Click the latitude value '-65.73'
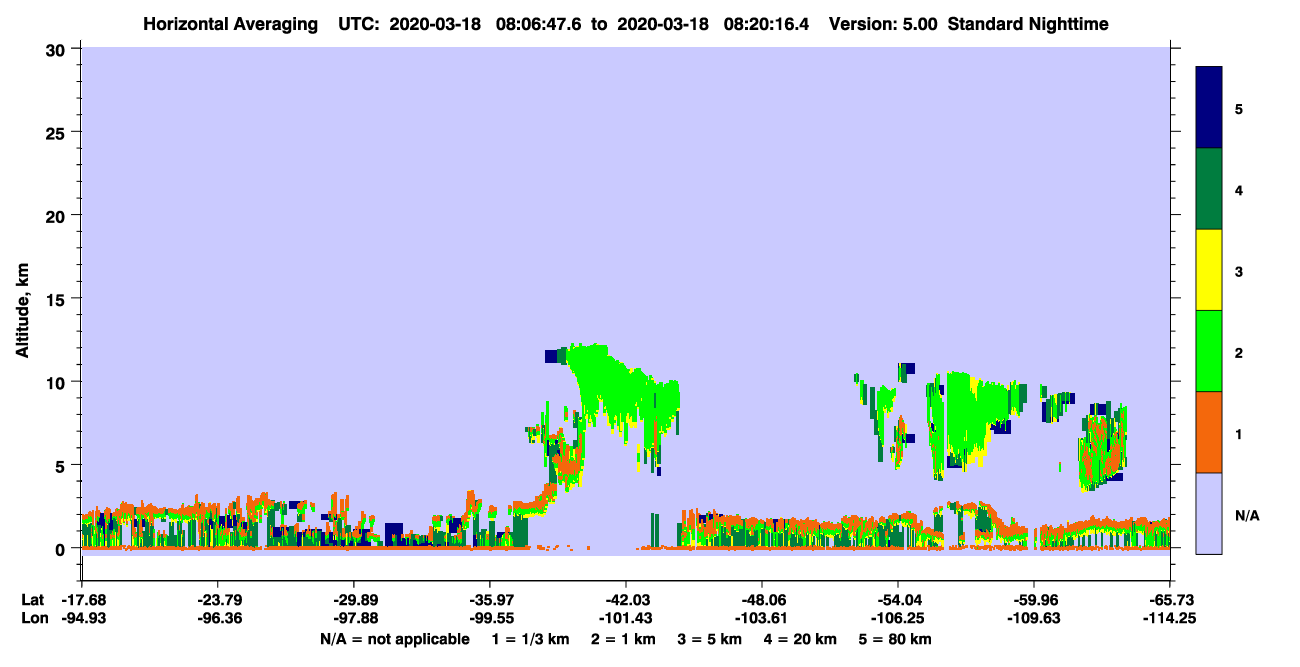 1170,600
